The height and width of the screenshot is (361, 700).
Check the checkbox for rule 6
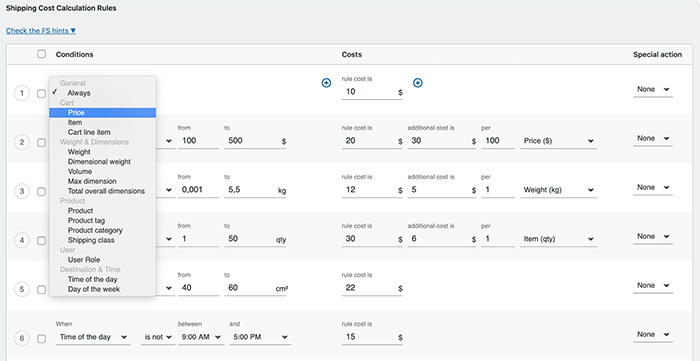(x=42, y=339)
